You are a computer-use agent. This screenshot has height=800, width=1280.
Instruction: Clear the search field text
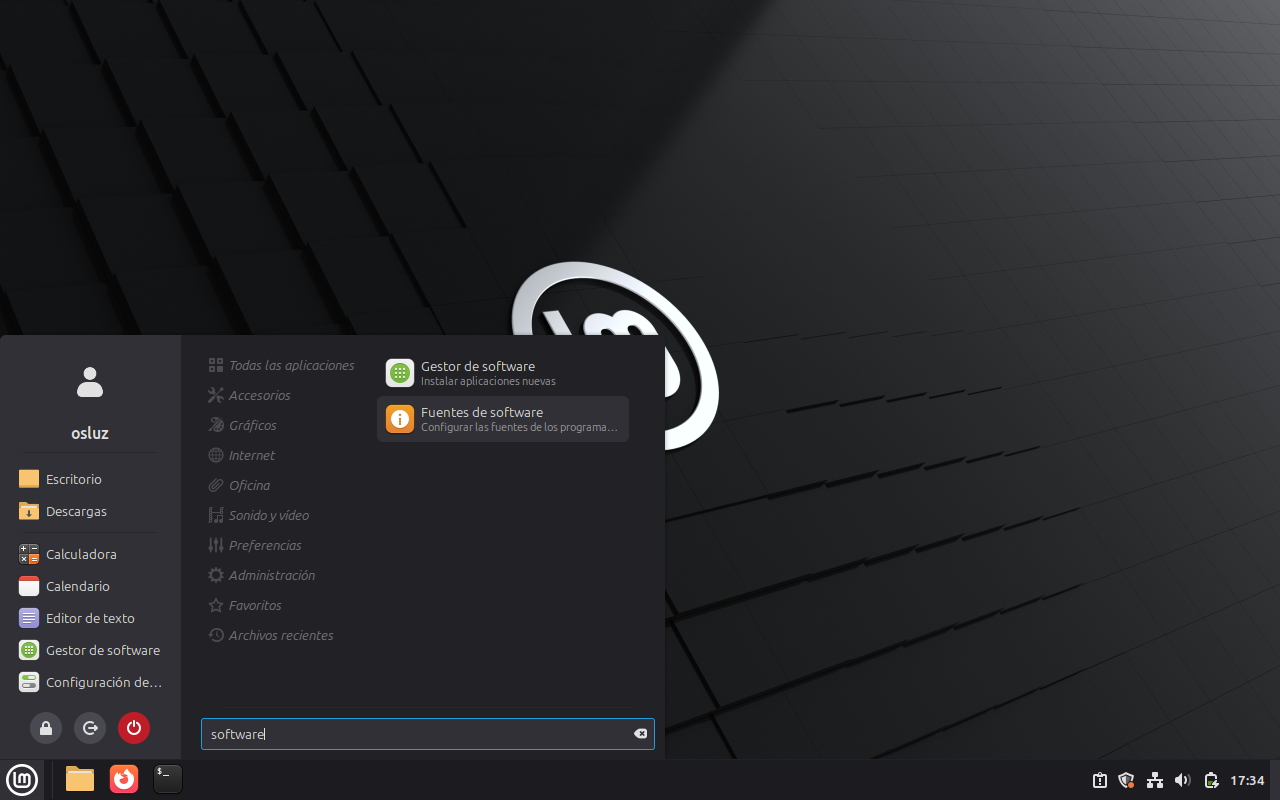(641, 734)
